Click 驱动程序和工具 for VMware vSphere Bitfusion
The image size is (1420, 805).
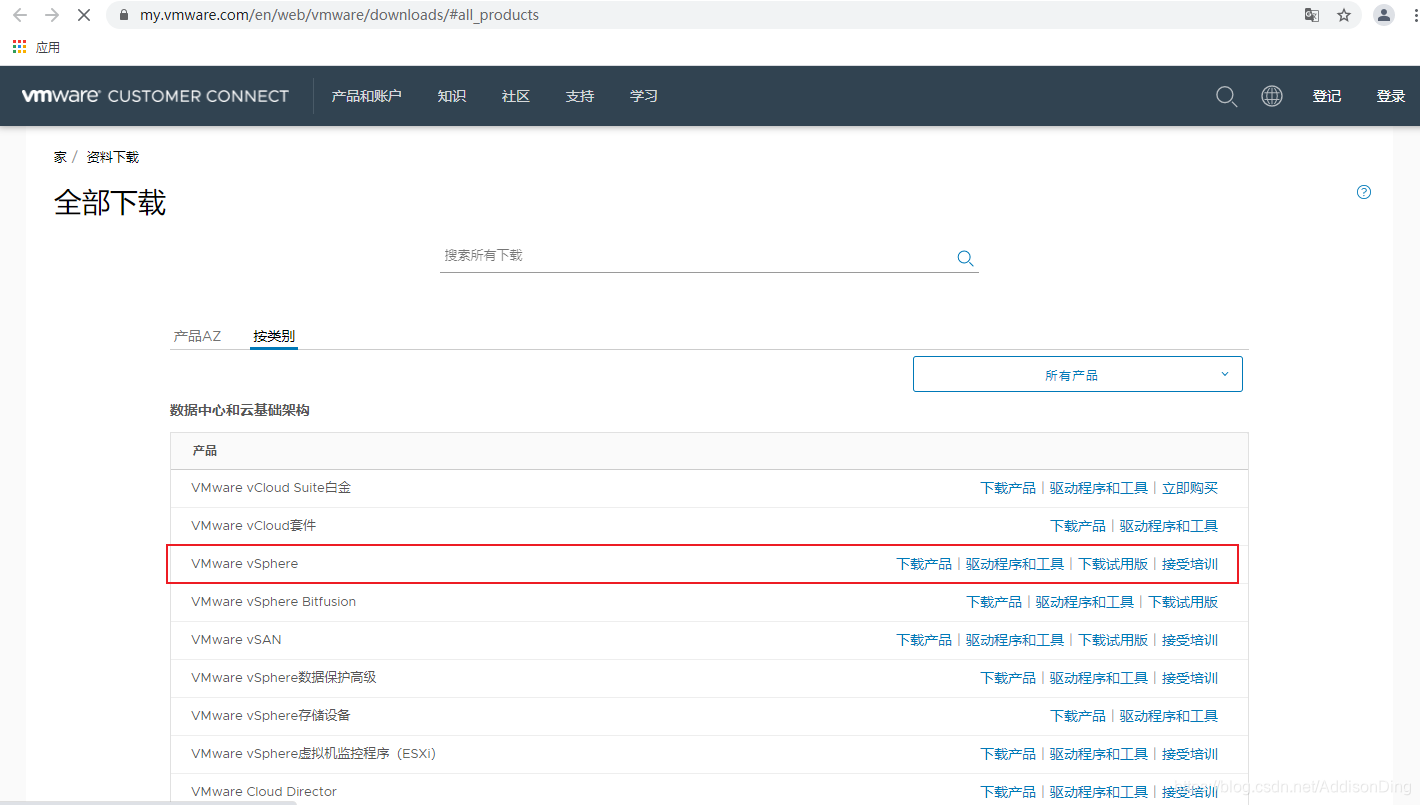[x=1085, y=602]
